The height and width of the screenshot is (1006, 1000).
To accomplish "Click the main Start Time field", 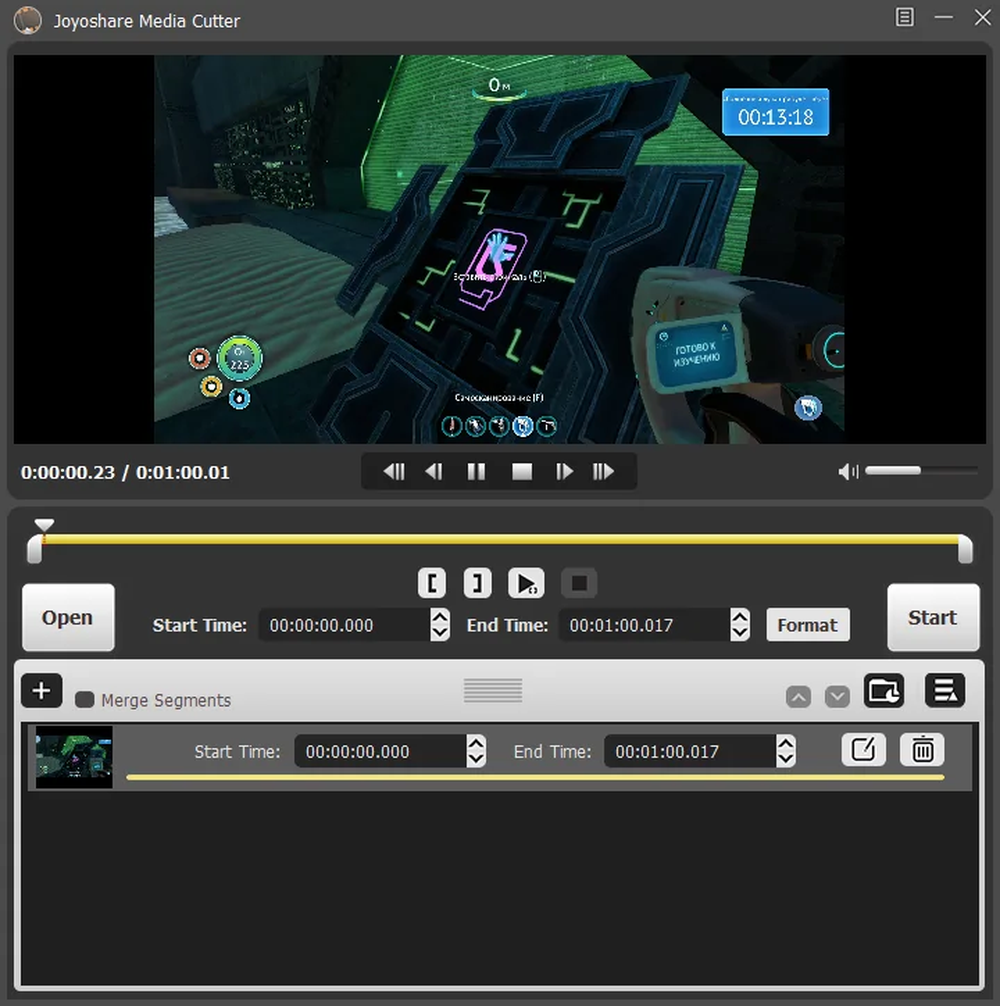I will [x=344, y=625].
